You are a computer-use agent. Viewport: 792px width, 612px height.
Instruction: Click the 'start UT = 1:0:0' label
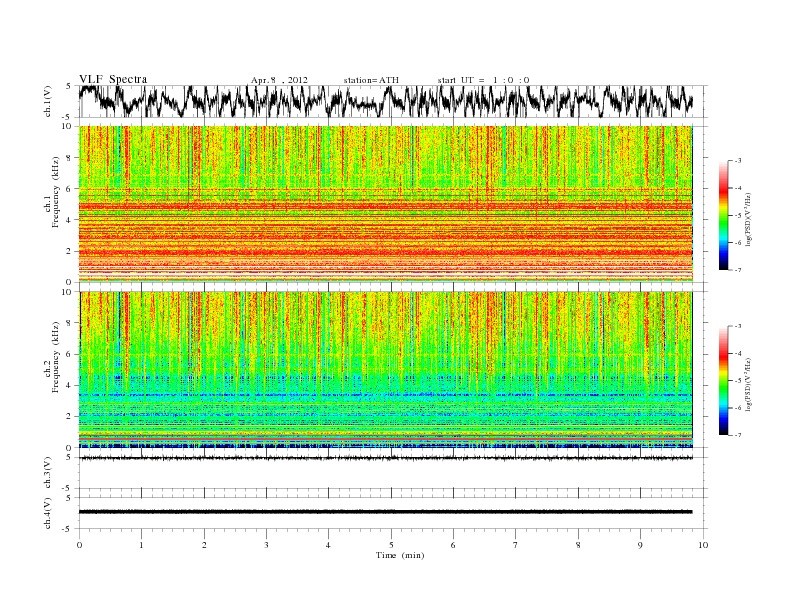[483, 80]
